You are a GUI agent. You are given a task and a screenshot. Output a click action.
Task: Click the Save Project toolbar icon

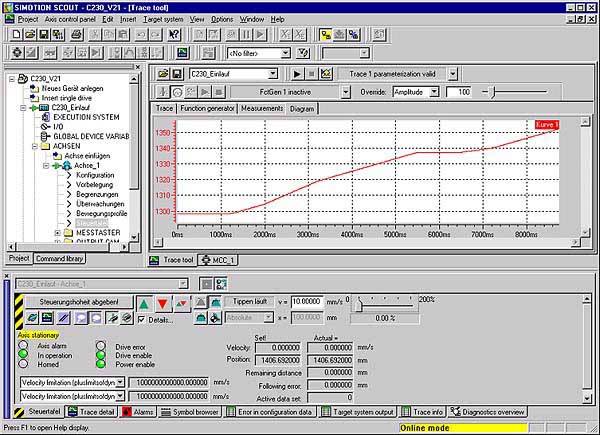[x=43, y=34]
